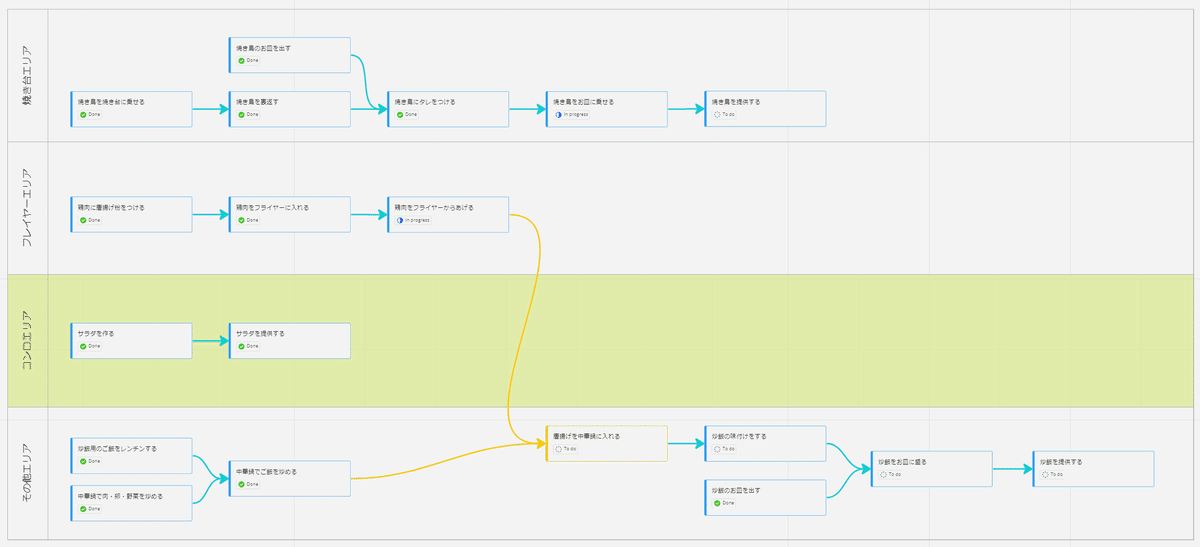The height and width of the screenshot is (547, 1200).
Task: Click the Done status icon on 焼き鳥を裏返す card
Action: (x=241, y=114)
